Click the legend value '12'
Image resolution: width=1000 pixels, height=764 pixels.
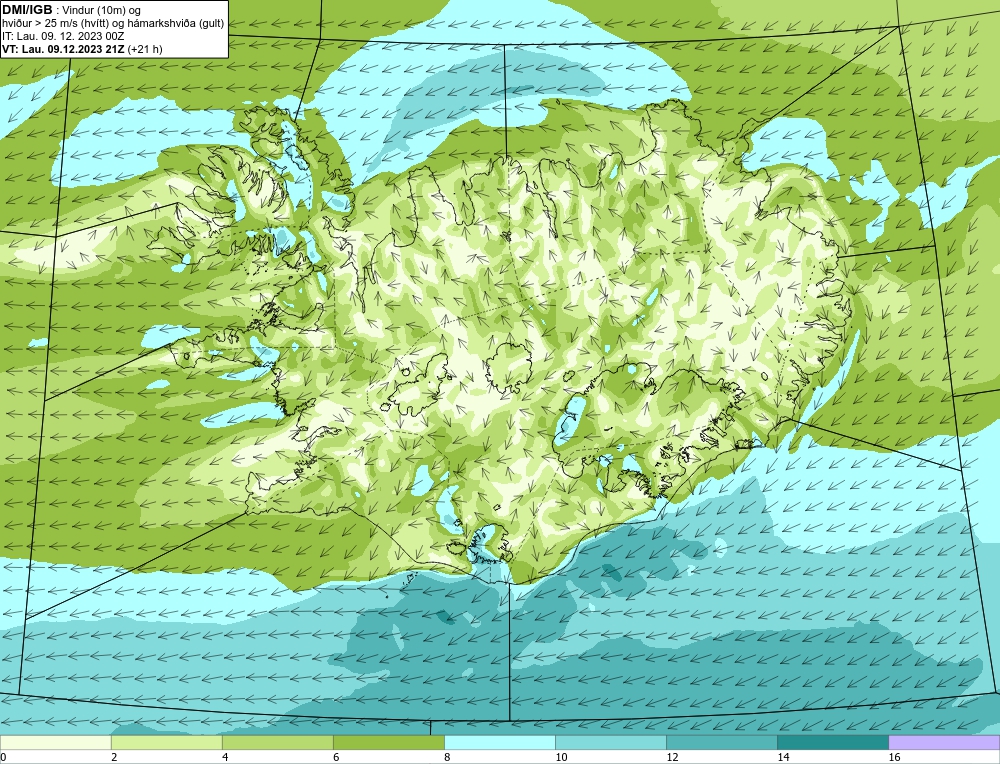click(x=672, y=757)
